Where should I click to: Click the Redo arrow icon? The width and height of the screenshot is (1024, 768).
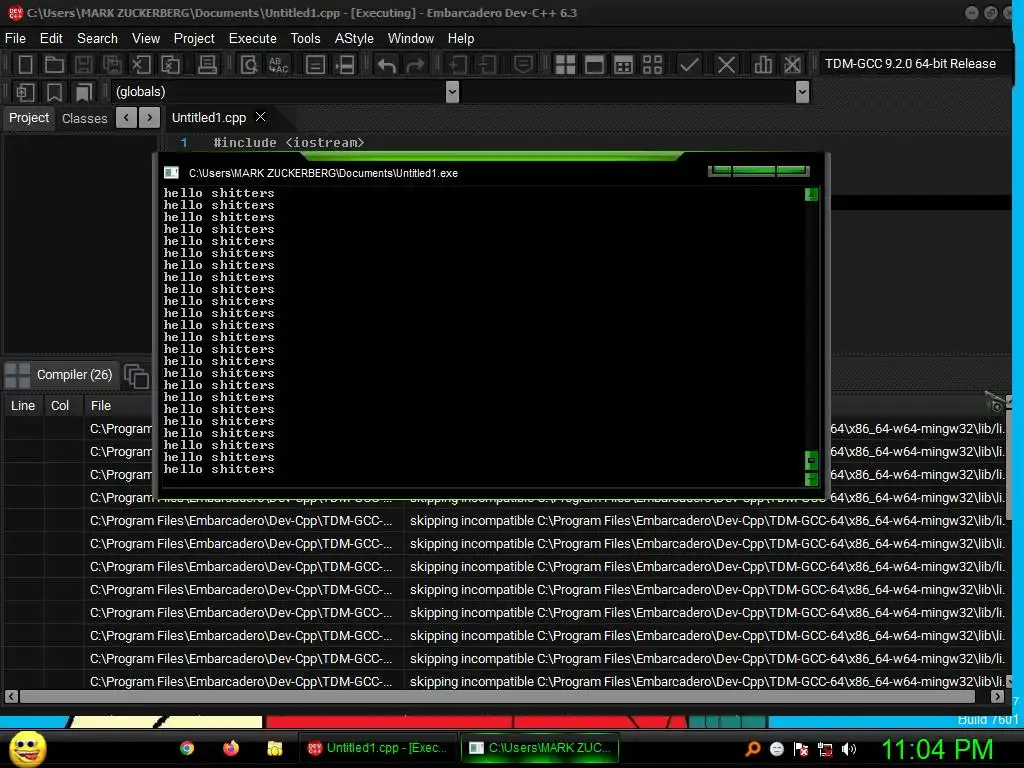tap(415, 64)
